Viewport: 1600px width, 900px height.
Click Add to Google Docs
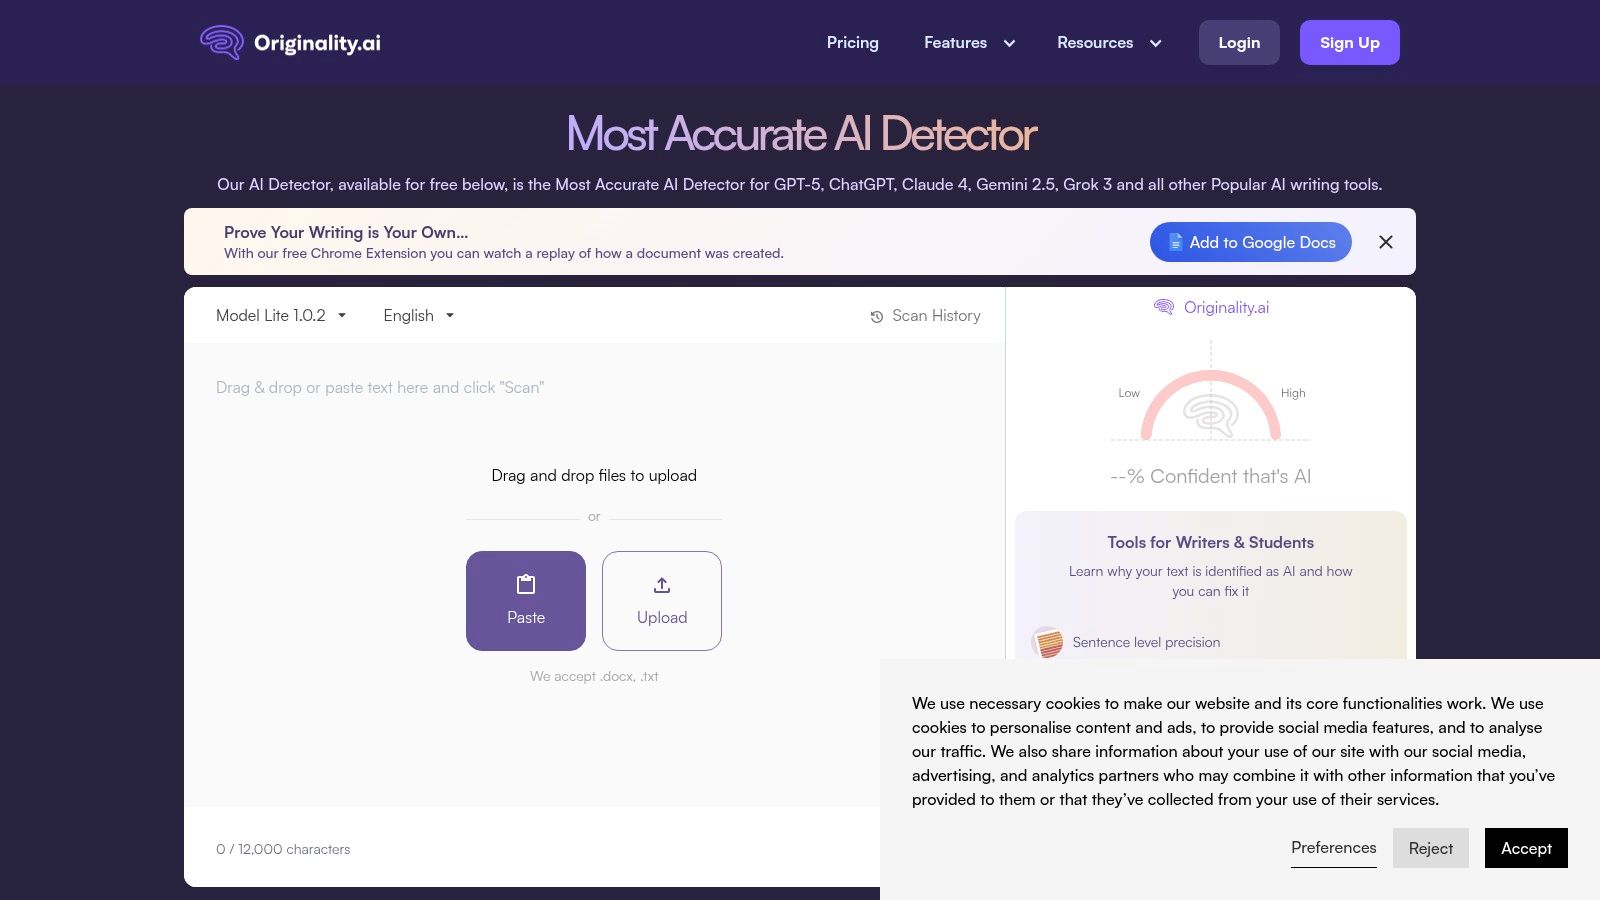(x=1250, y=242)
